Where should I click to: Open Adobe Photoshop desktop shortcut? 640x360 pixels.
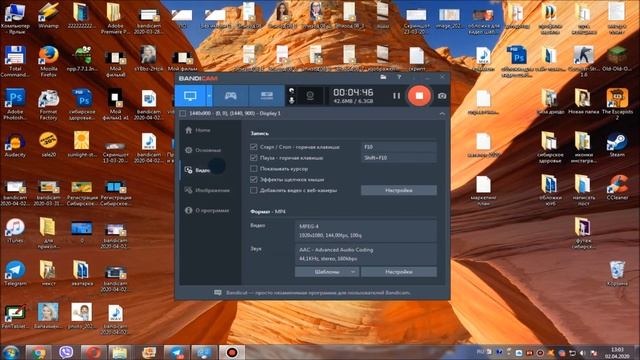tap(15, 104)
